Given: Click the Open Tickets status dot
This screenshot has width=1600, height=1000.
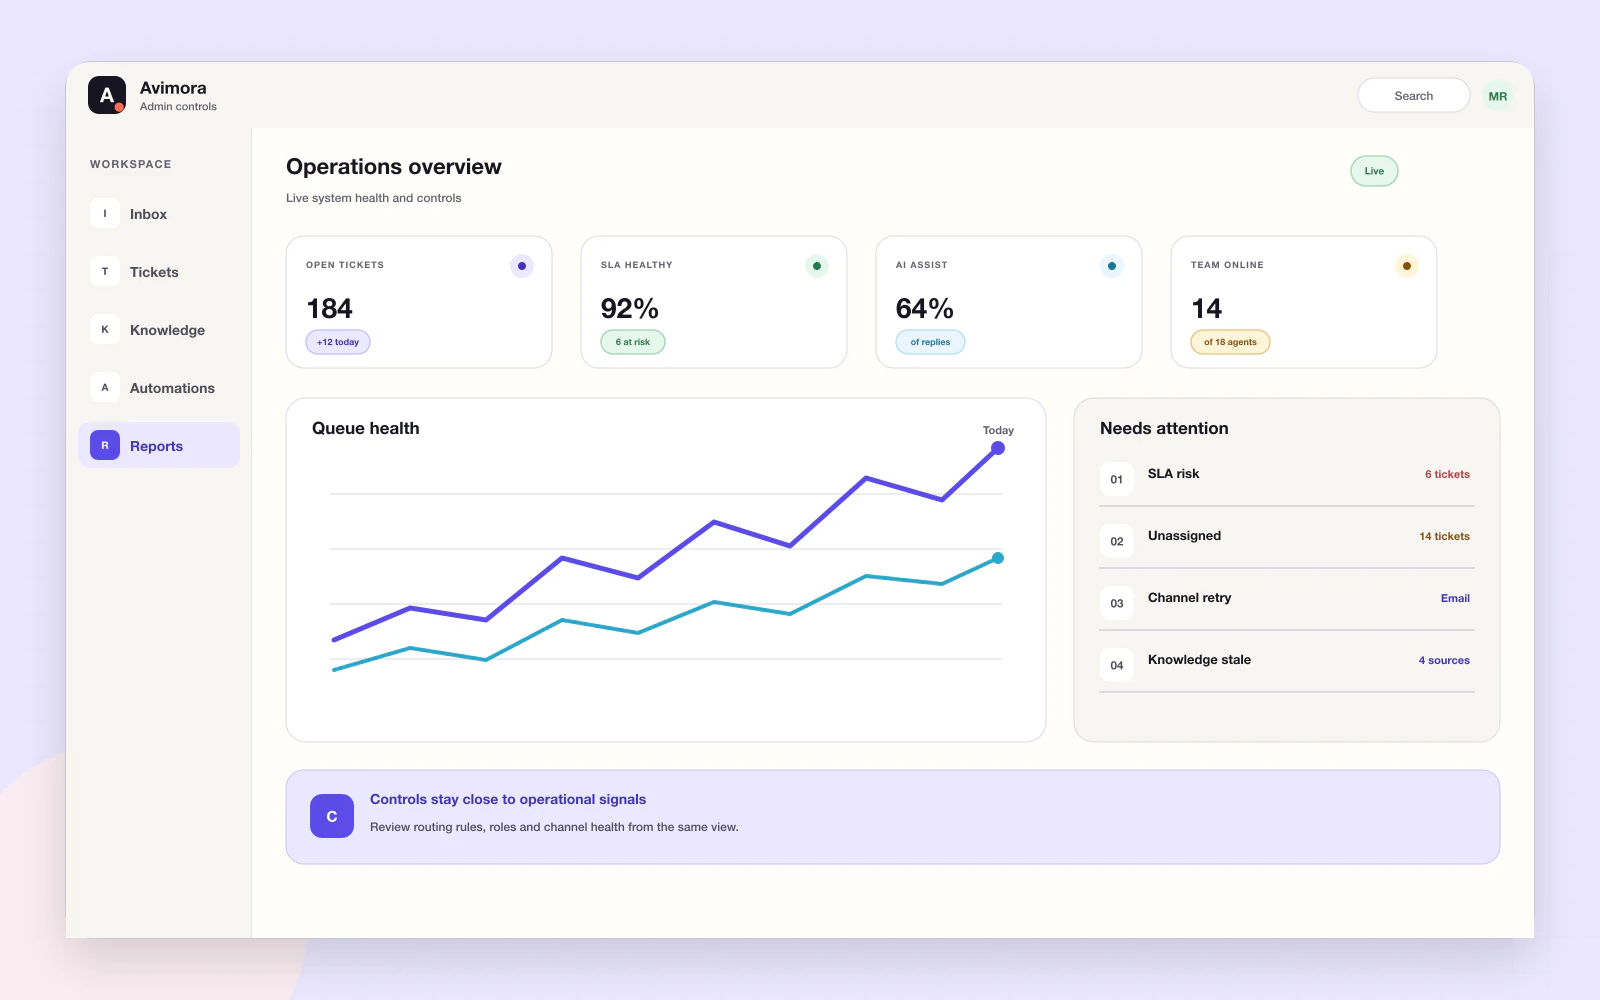Looking at the screenshot, I should [522, 266].
